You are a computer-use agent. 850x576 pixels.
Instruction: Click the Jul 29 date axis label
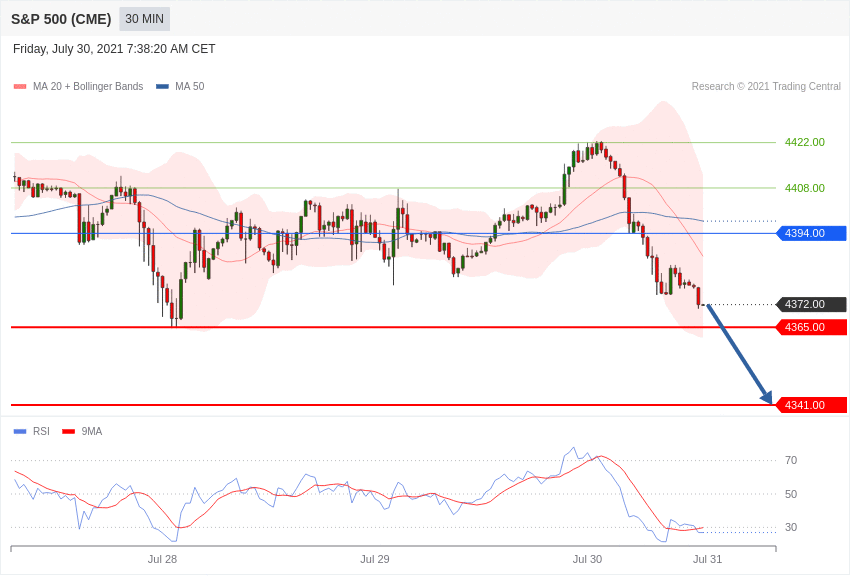pos(375,559)
